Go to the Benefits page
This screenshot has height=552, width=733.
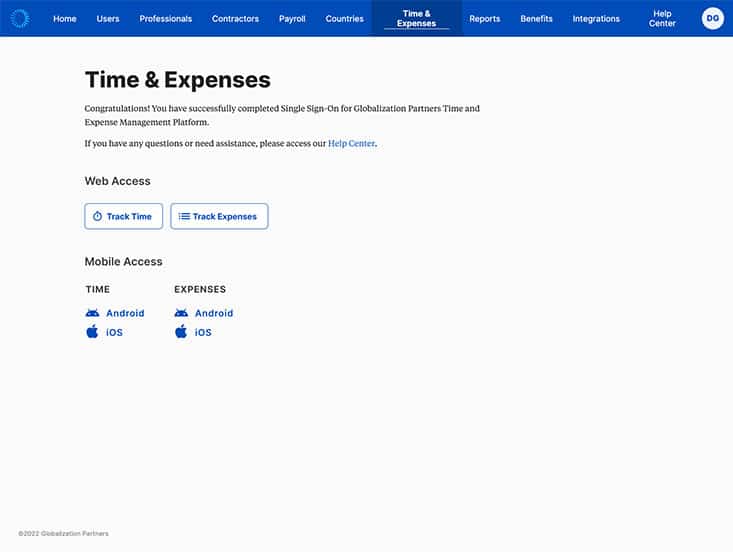click(536, 19)
